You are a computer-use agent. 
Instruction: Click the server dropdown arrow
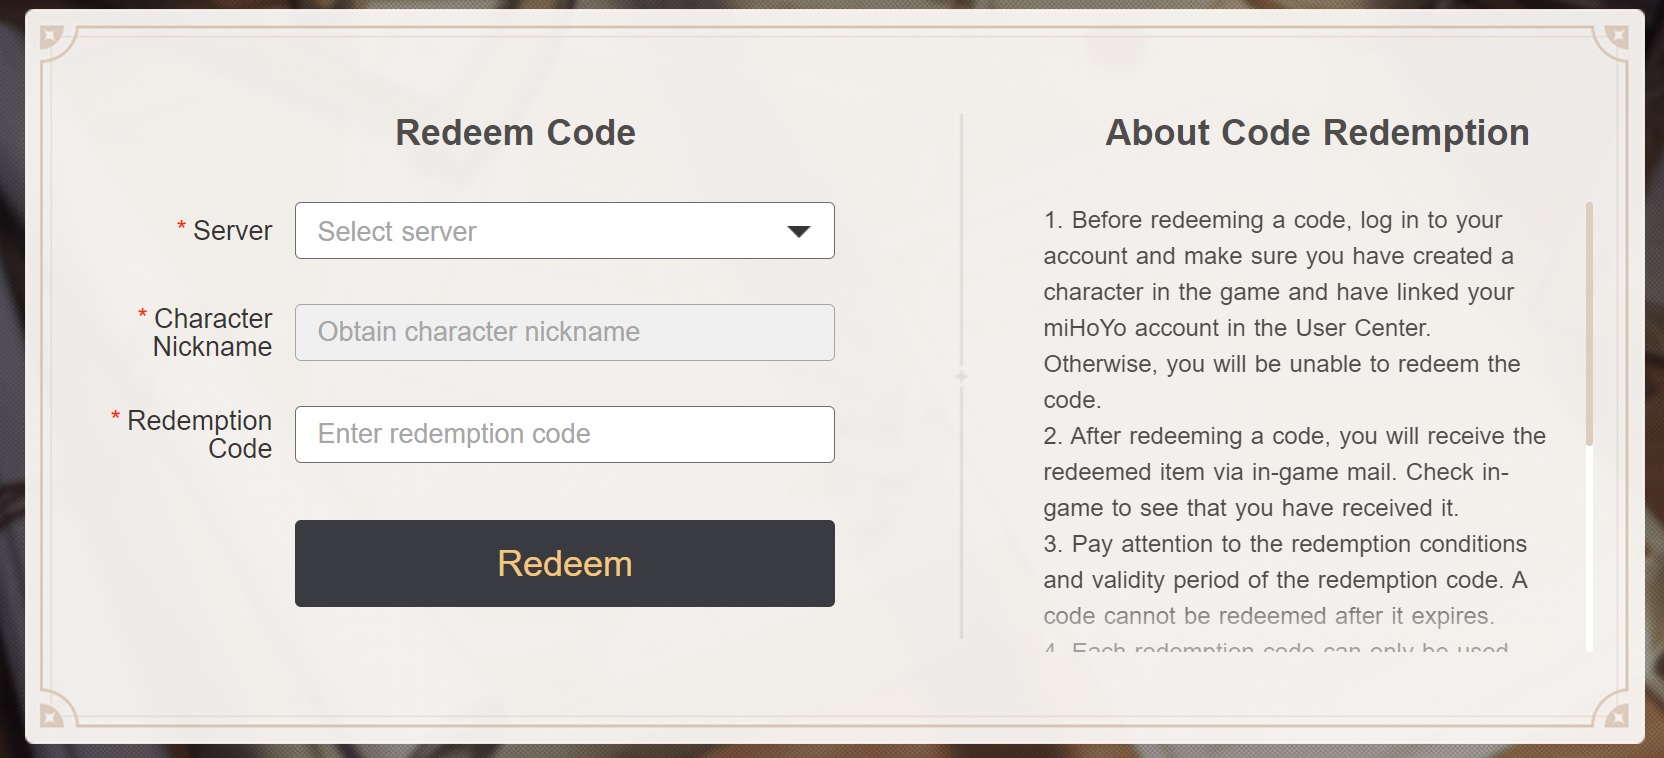798,232
